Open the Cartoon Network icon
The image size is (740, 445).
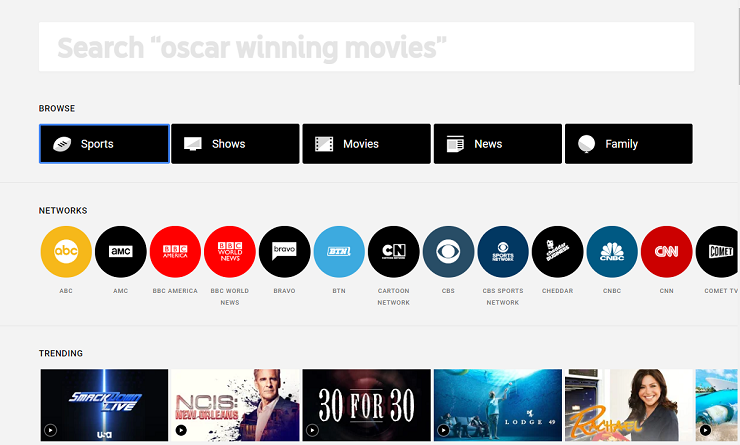(x=394, y=252)
